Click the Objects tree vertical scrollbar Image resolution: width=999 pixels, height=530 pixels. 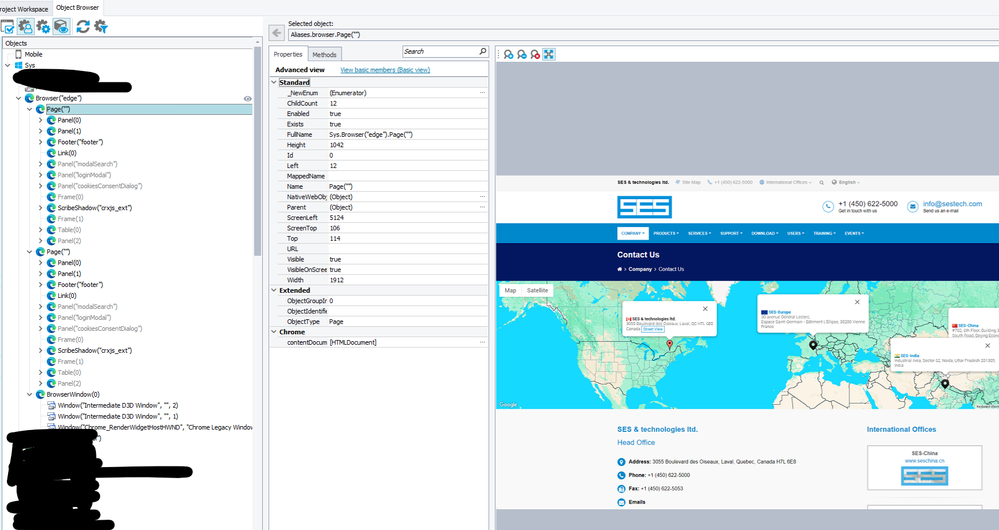click(257, 150)
